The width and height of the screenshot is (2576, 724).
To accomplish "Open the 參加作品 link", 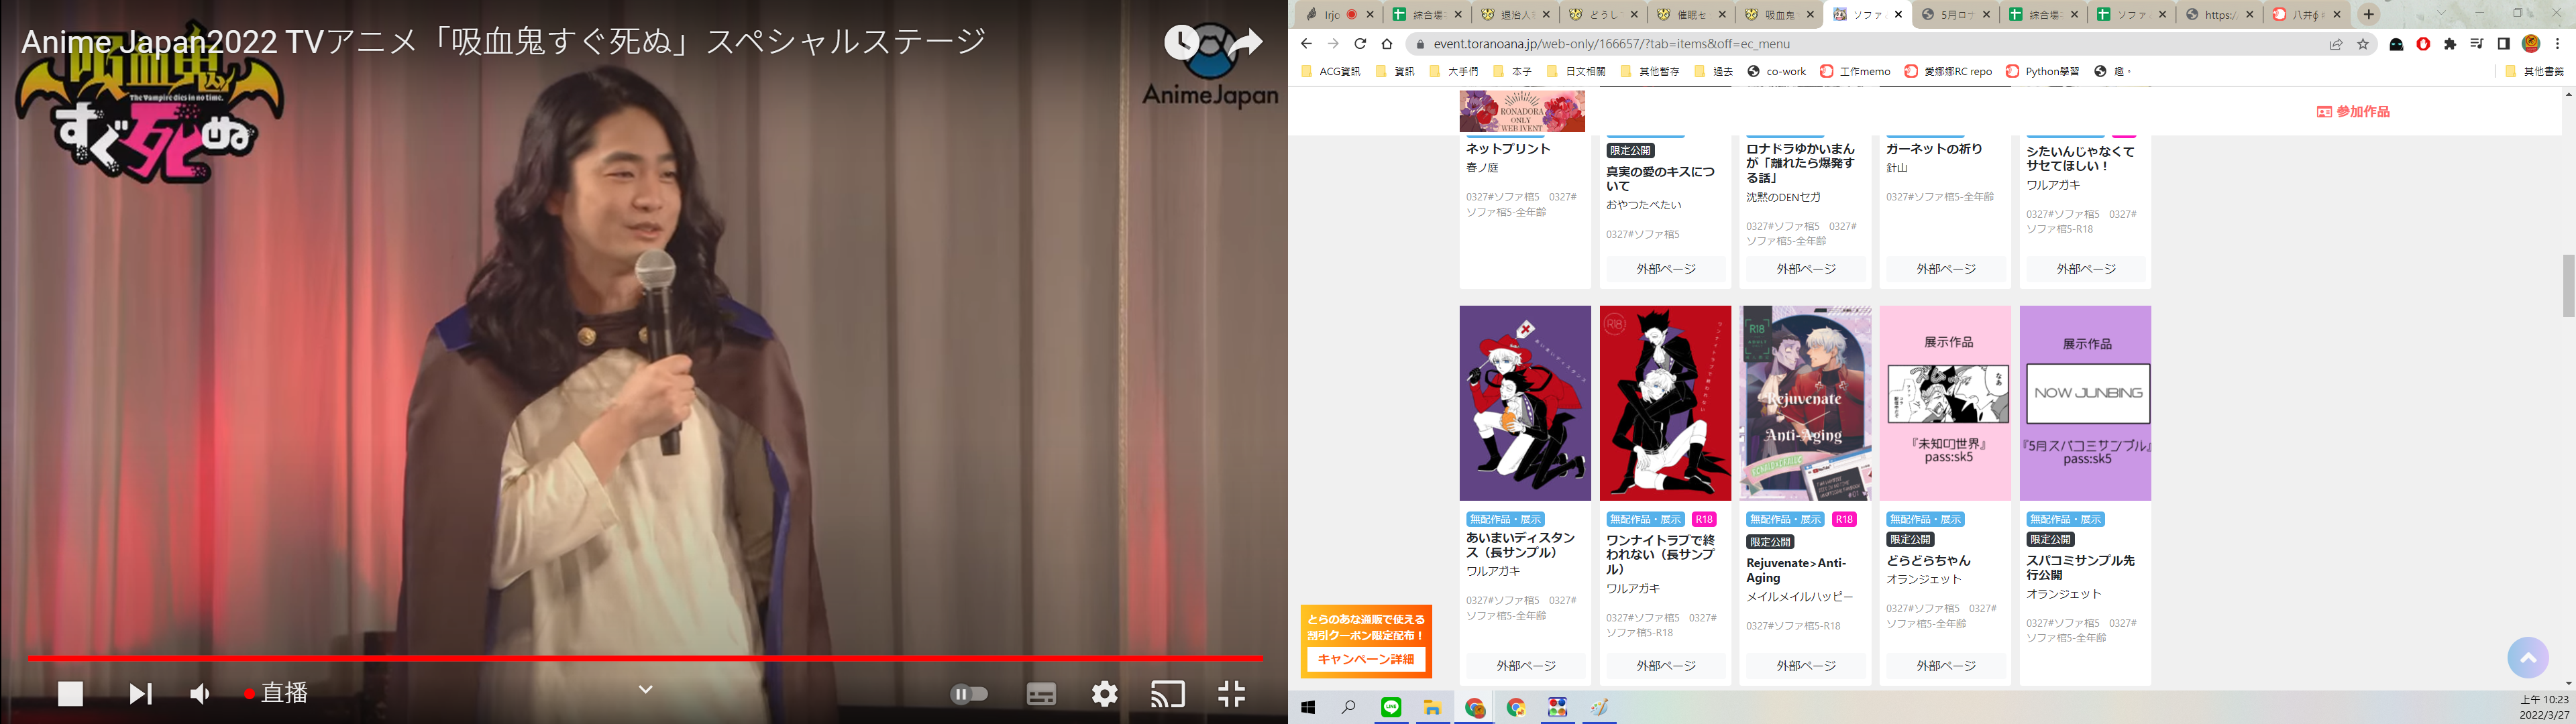I will (2353, 112).
